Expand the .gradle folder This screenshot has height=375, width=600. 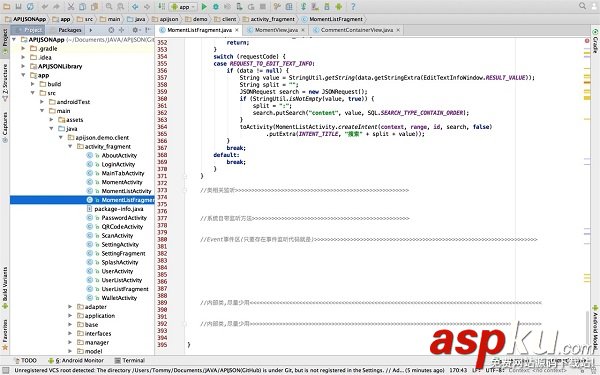[x=23, y=49]
